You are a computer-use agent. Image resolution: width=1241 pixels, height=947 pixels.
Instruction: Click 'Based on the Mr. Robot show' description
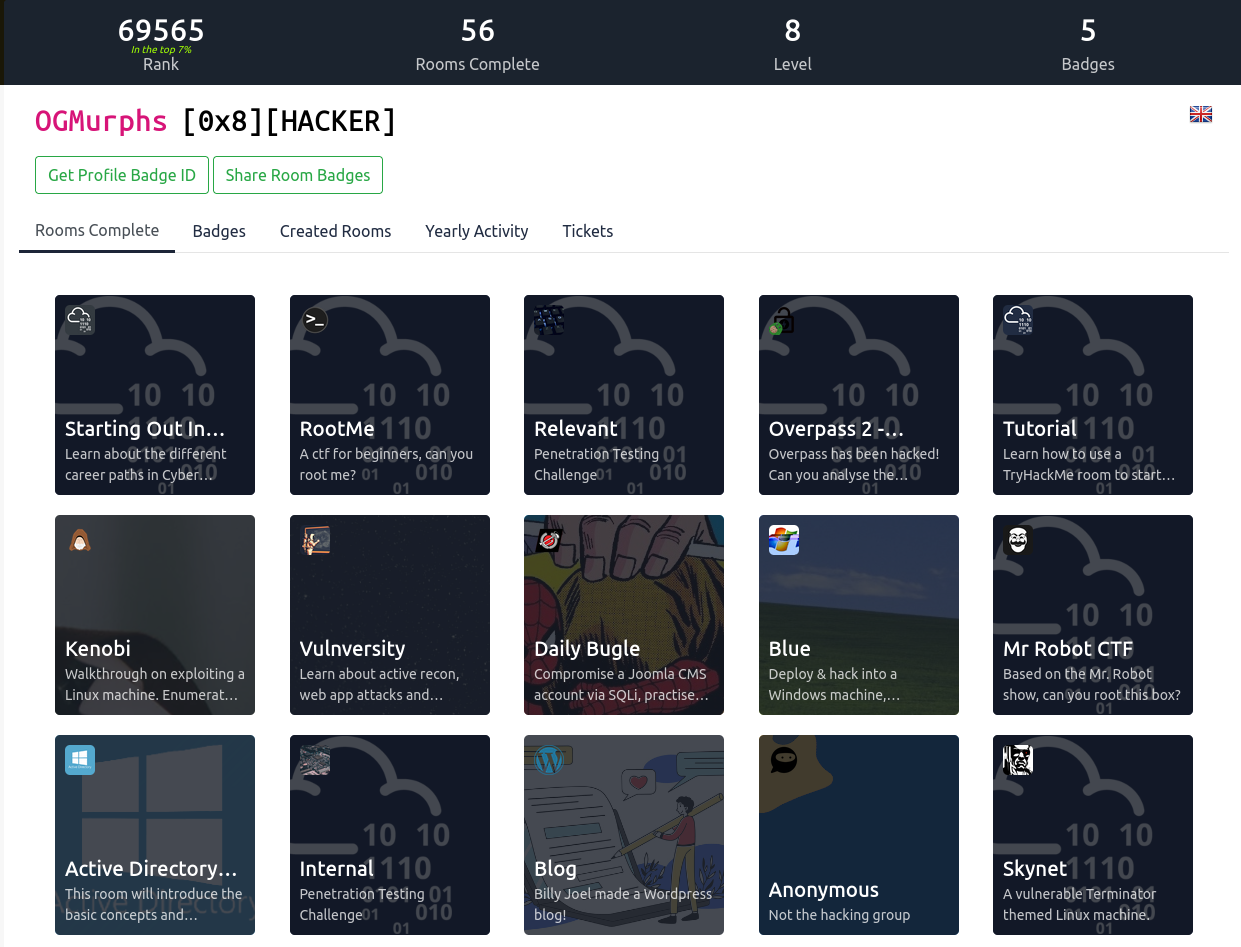(1091, 684)
